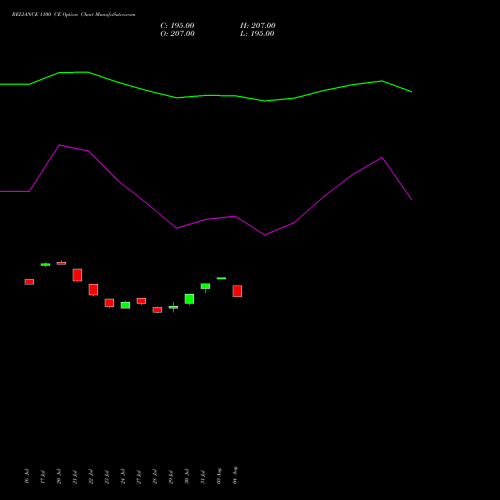The image size is (500, 500).
Task: Click the 21 Jul date label
Action: [x=75, y=477]
